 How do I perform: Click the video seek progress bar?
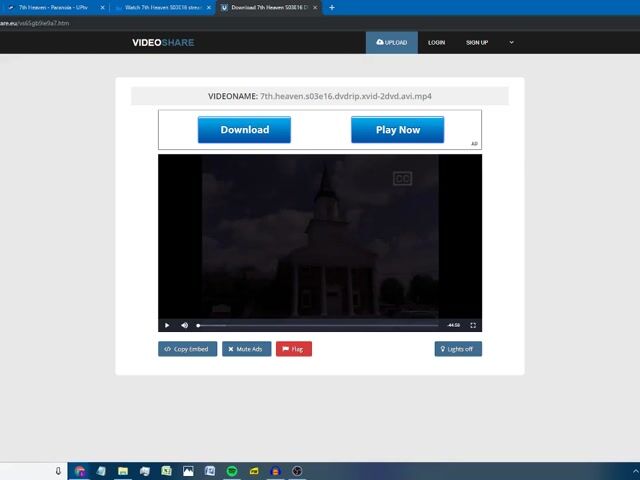(x=317, y=325)
